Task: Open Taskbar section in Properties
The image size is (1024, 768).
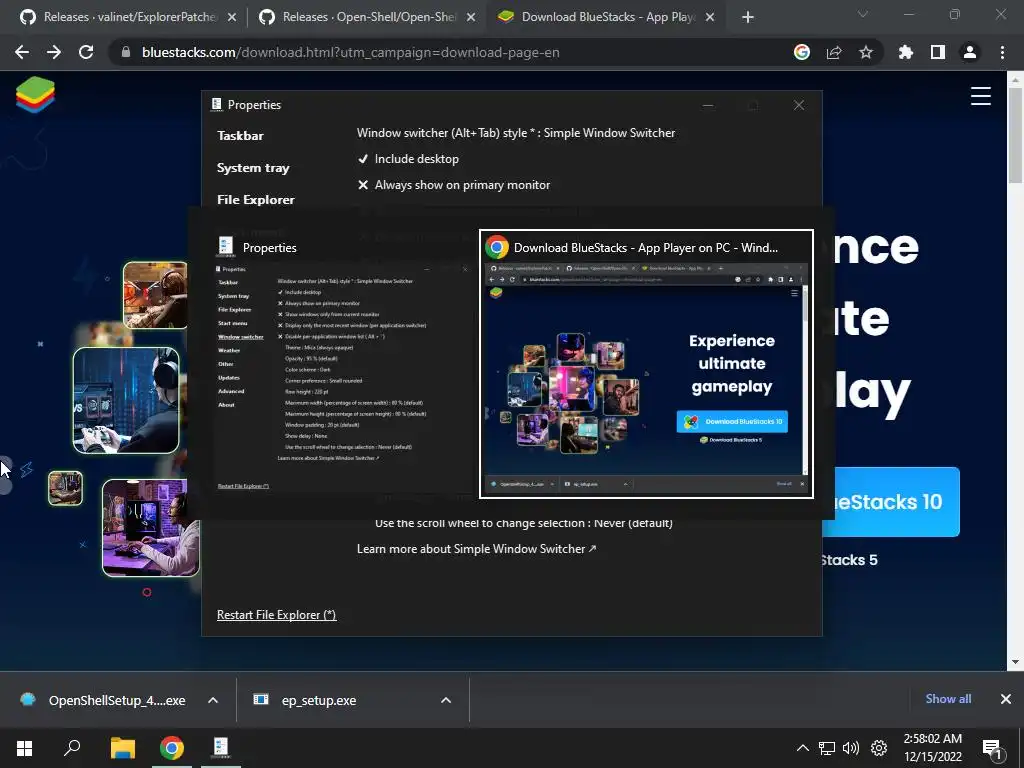Action: click(x=240, y=136)
